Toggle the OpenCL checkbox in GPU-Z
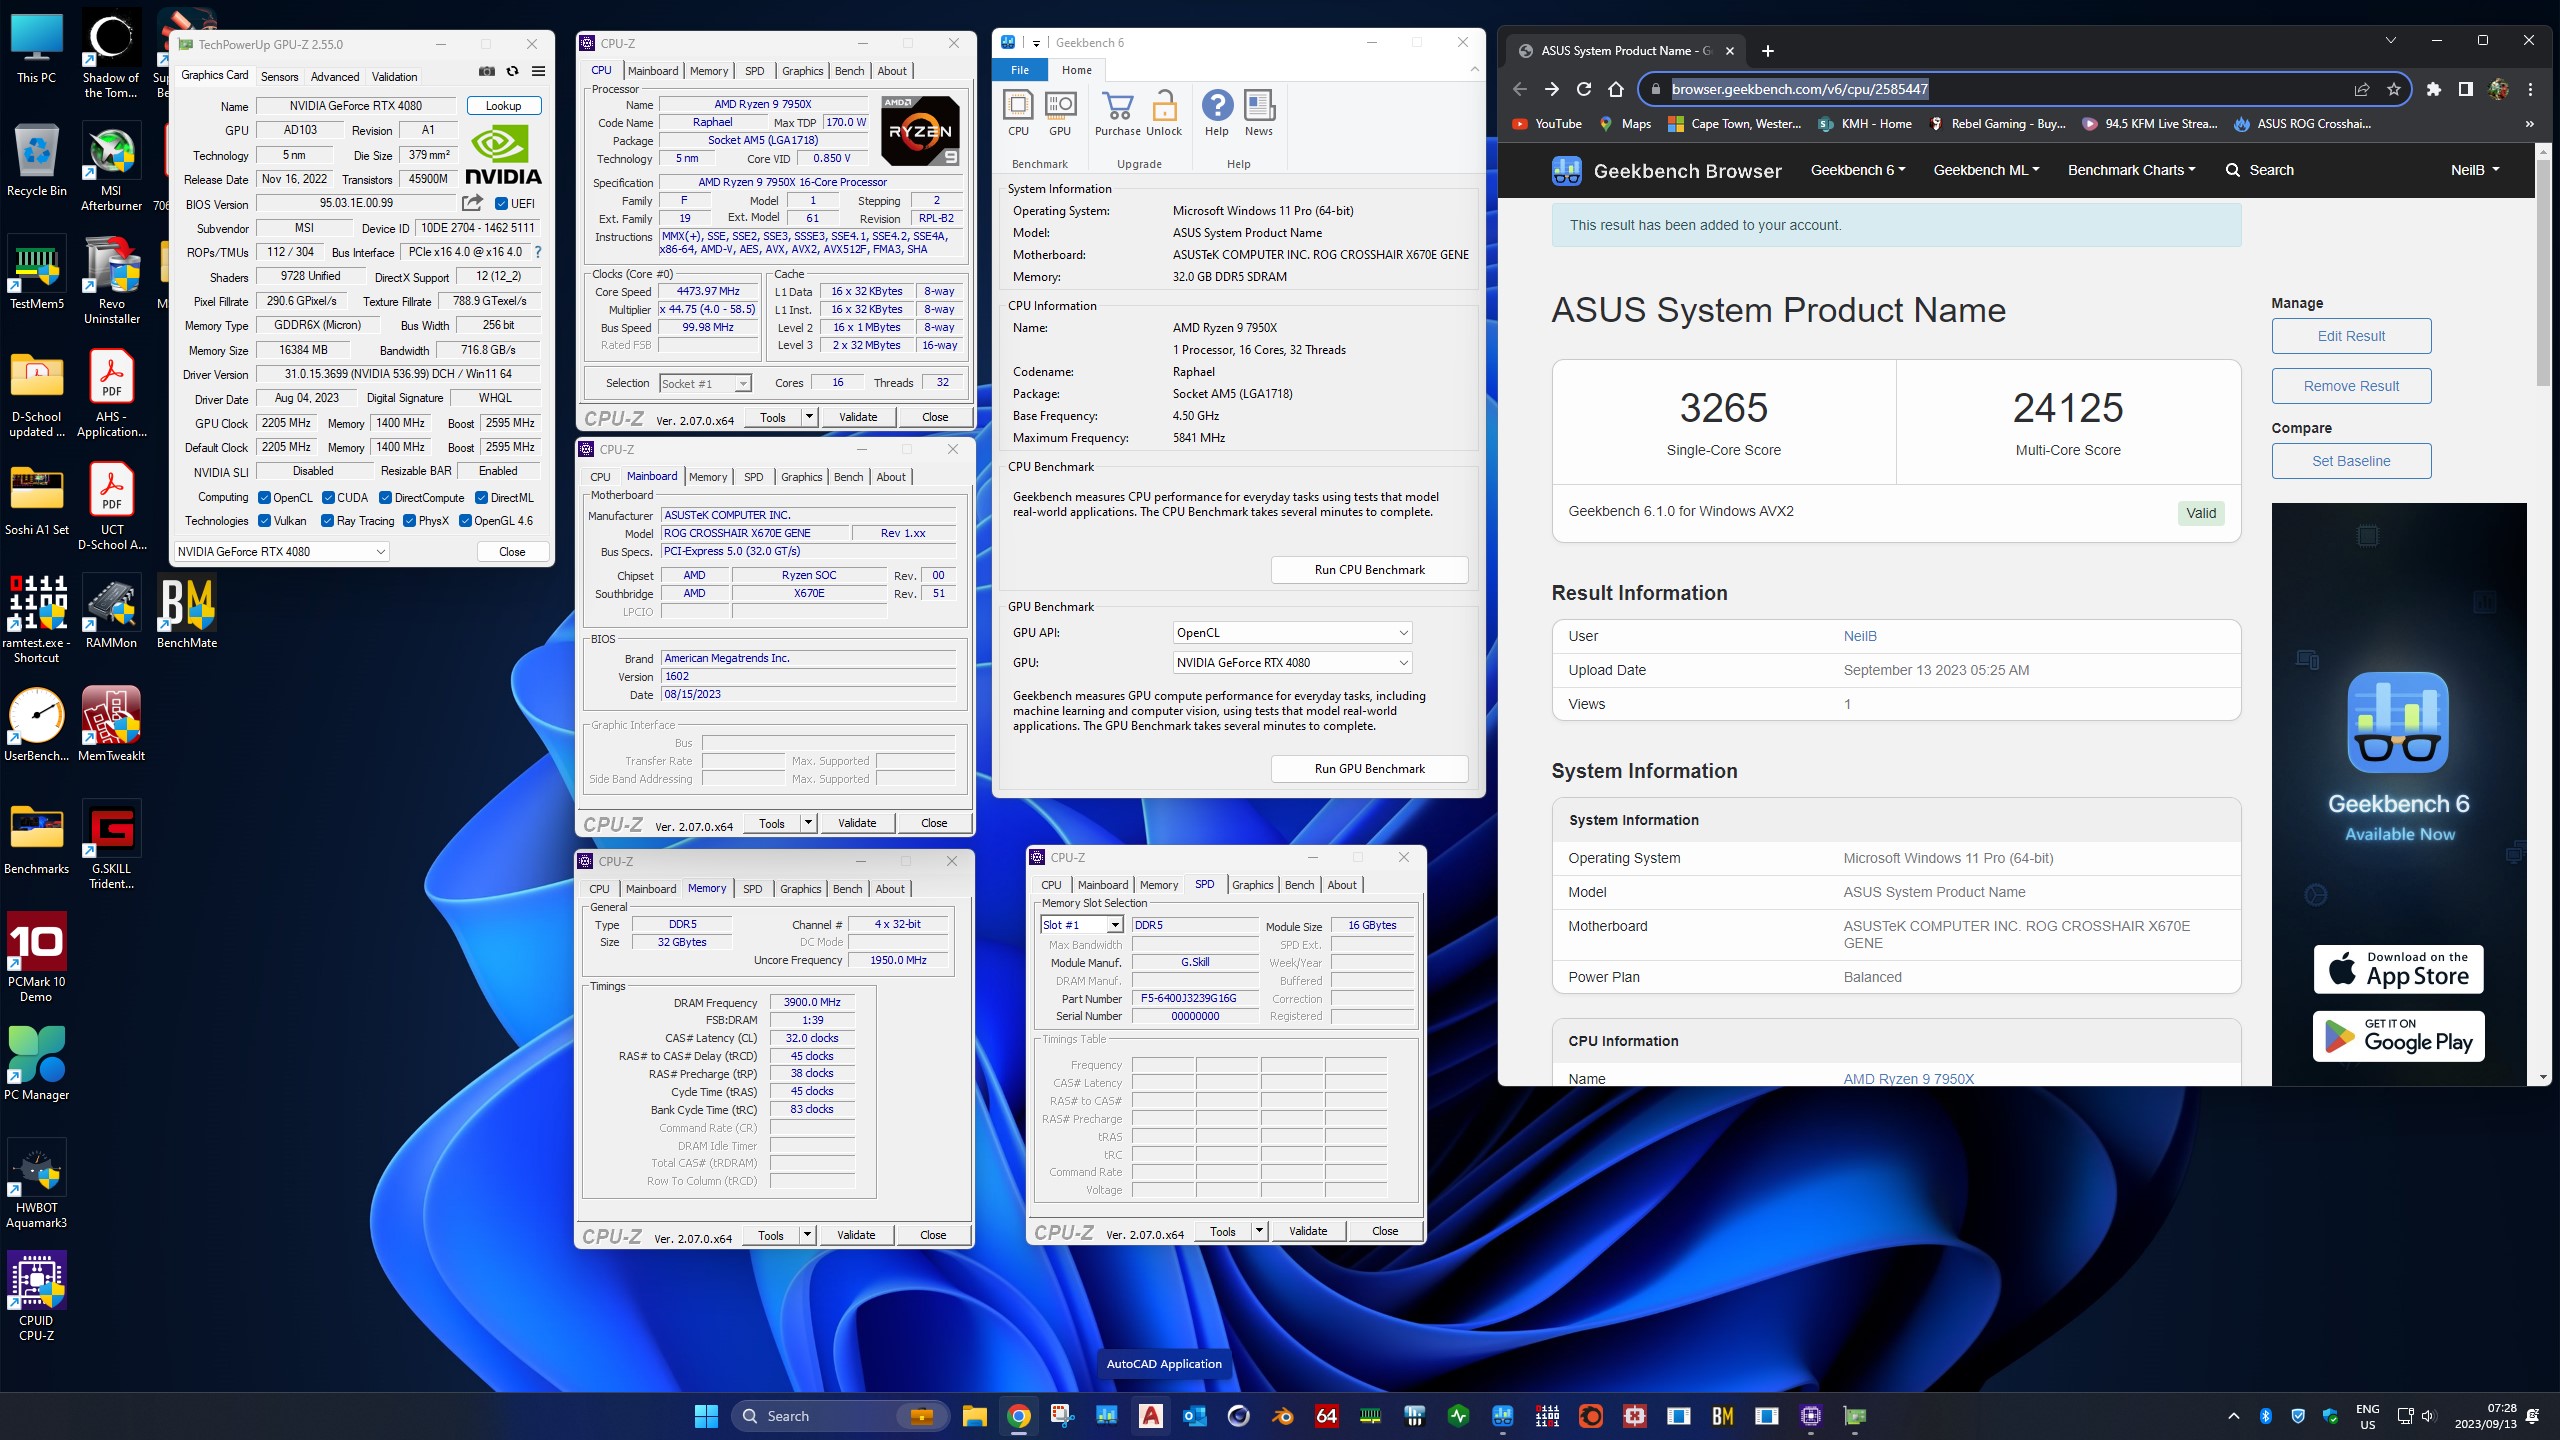 pos(265,498)
